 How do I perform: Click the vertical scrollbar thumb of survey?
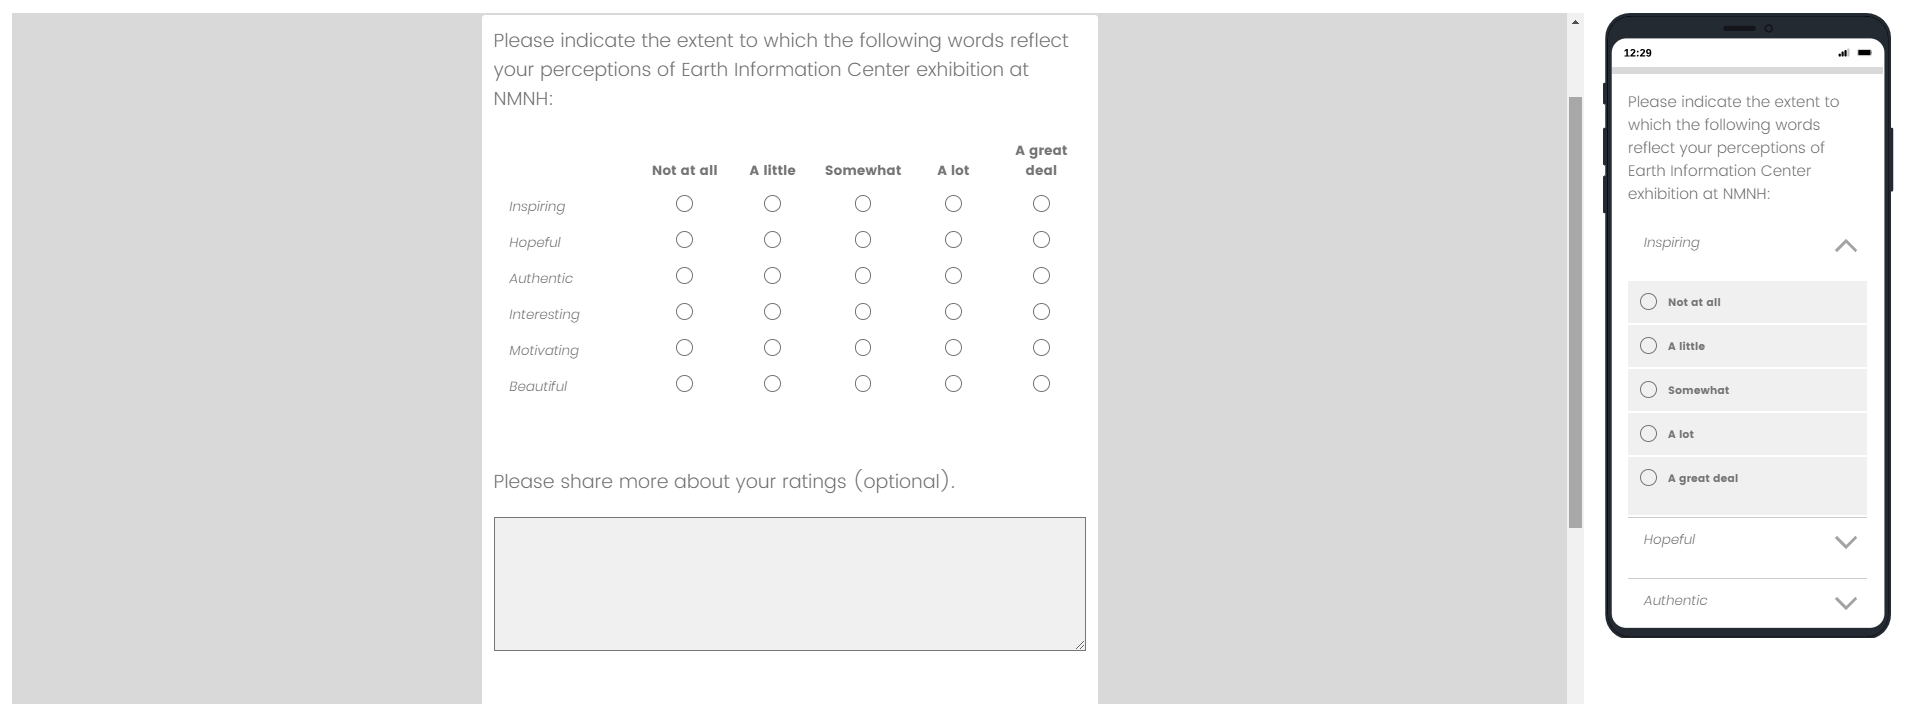click(x=1575, y=310)
